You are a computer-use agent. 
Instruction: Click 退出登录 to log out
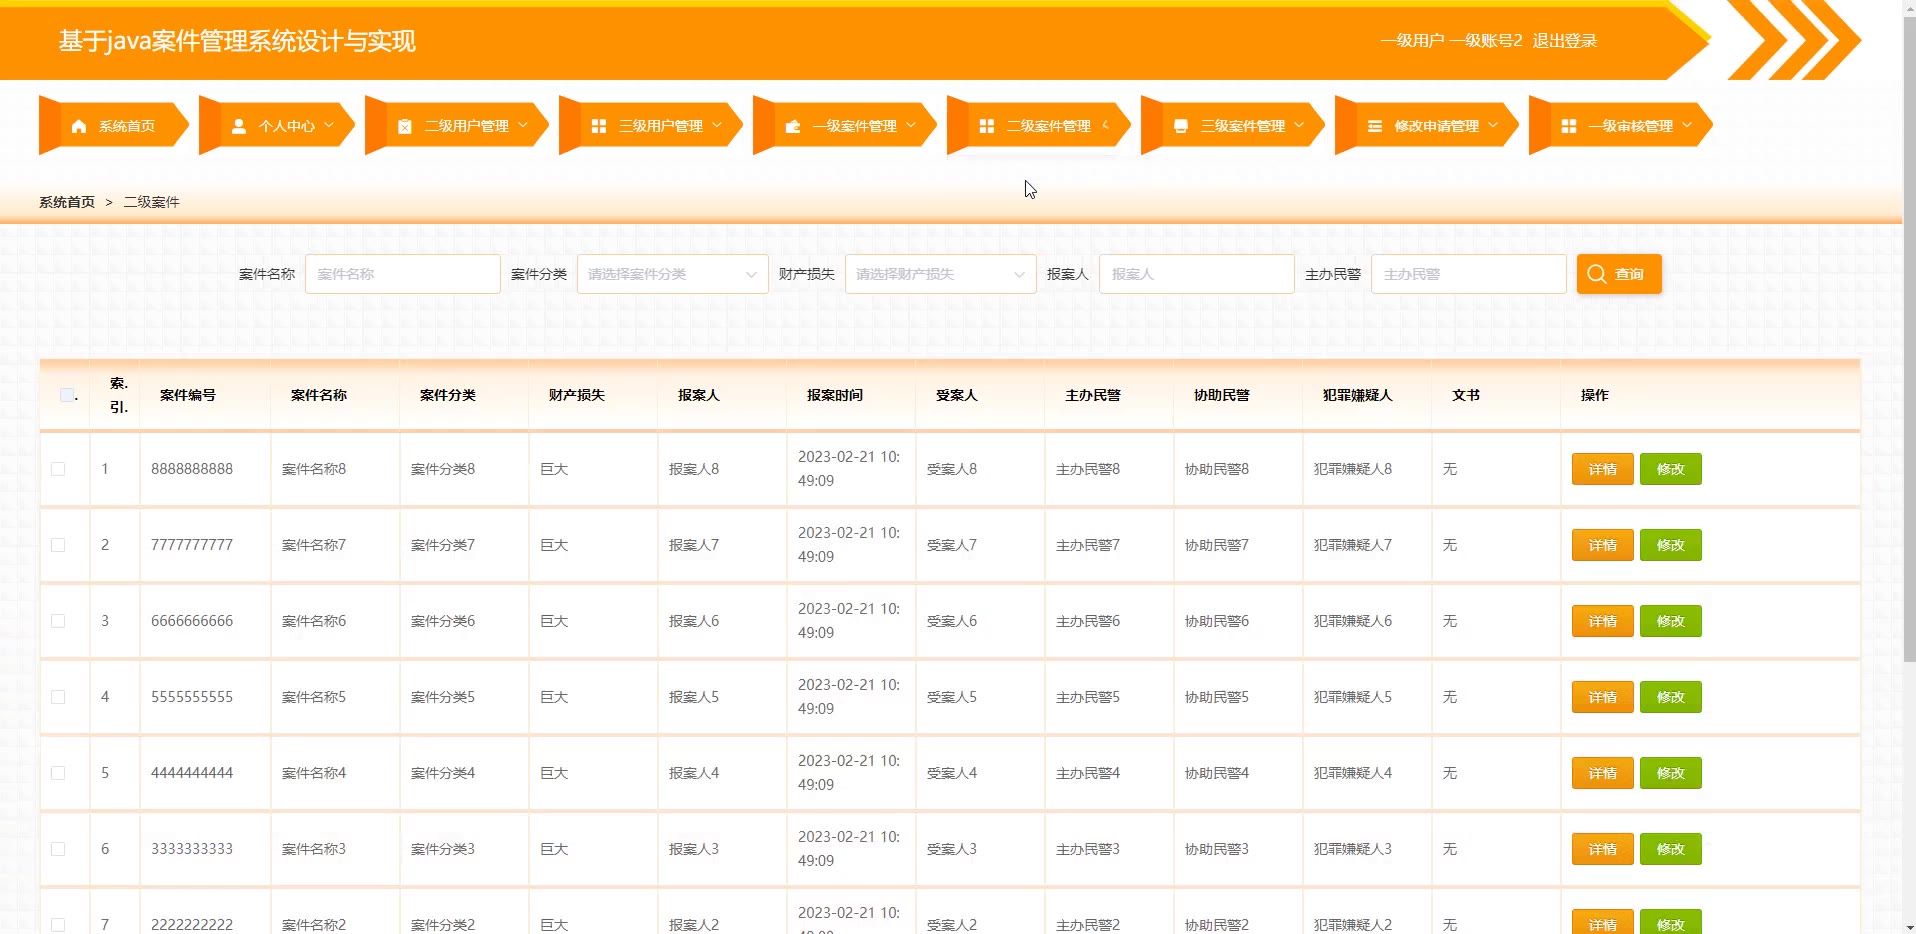[1565, 41]
